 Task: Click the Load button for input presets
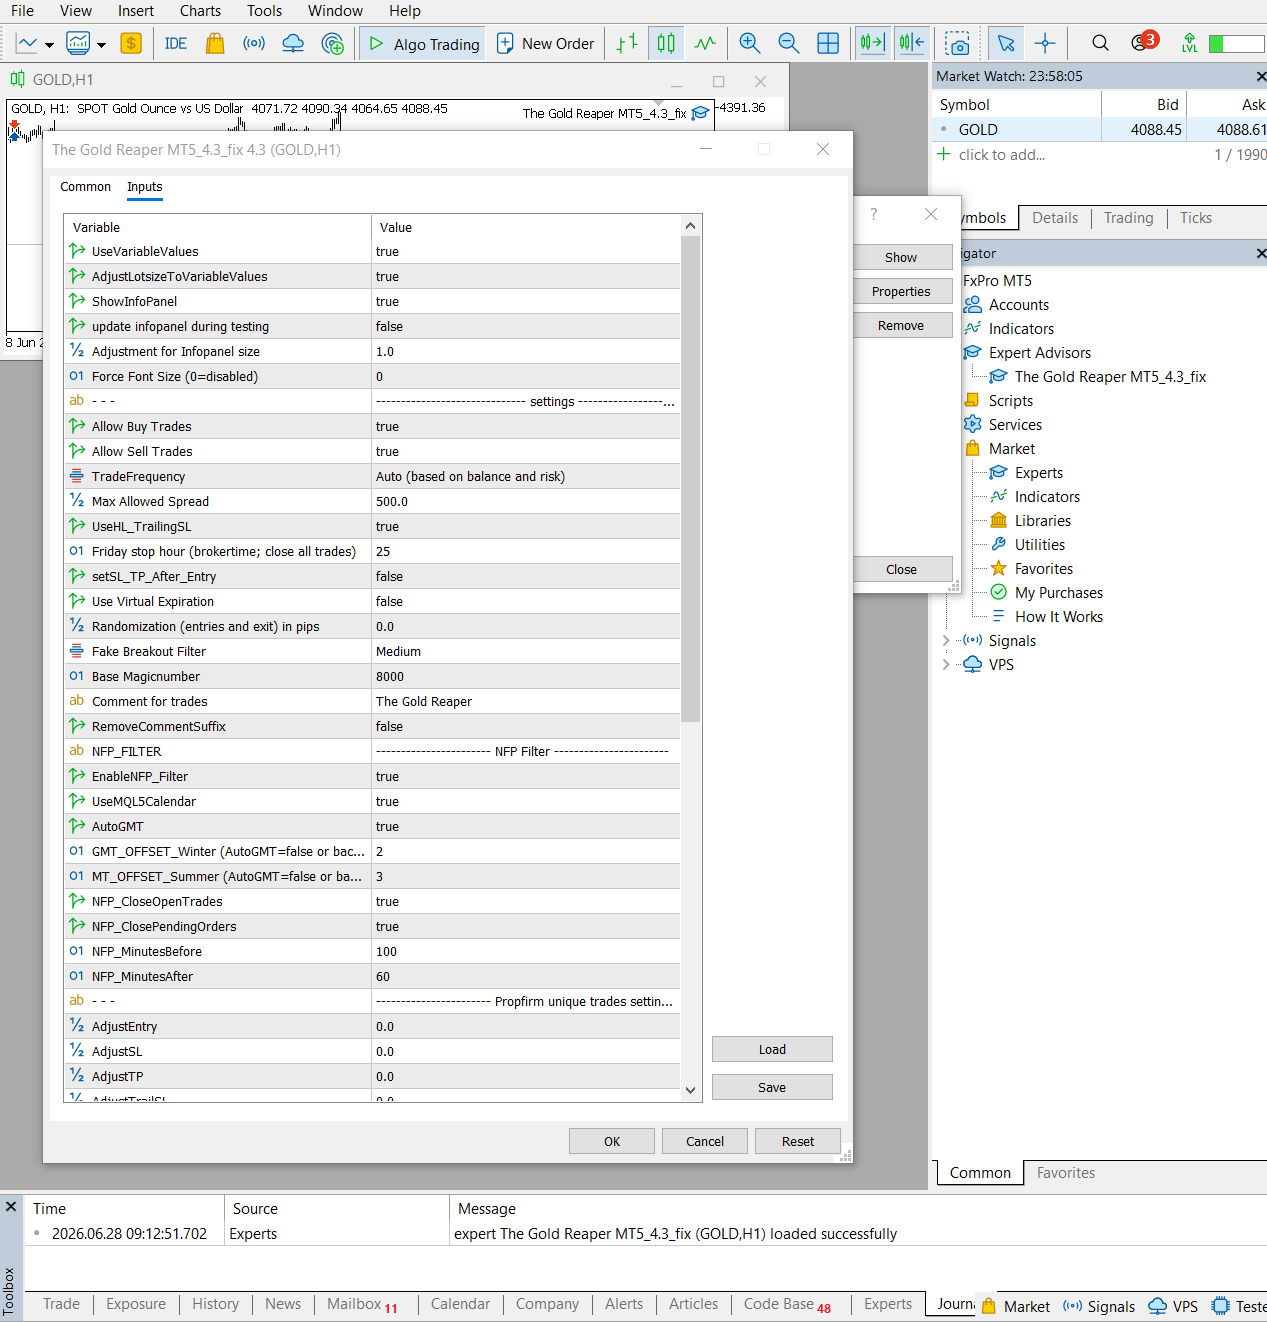772,1049
